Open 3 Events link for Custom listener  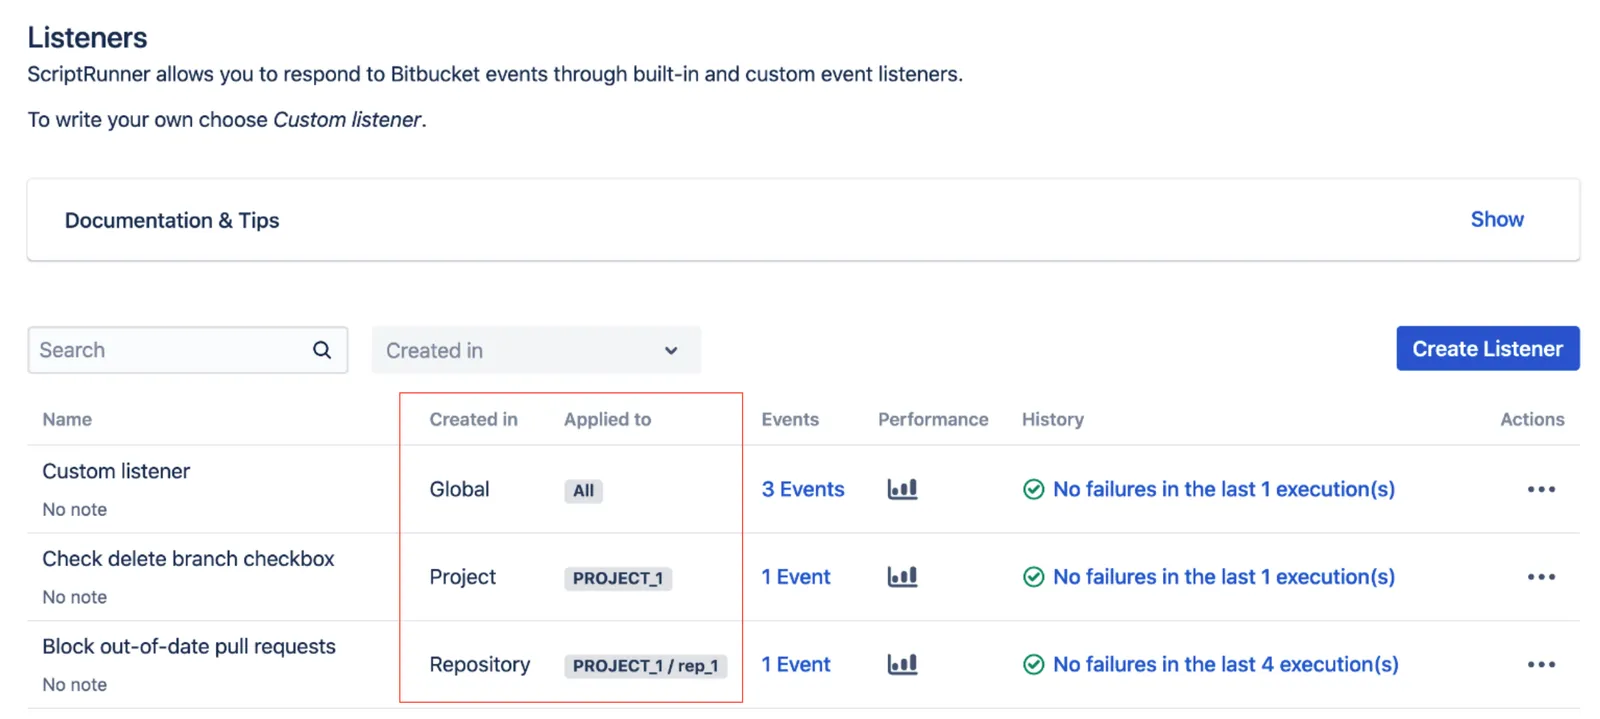pyautogui.click(x=803, y=489)
